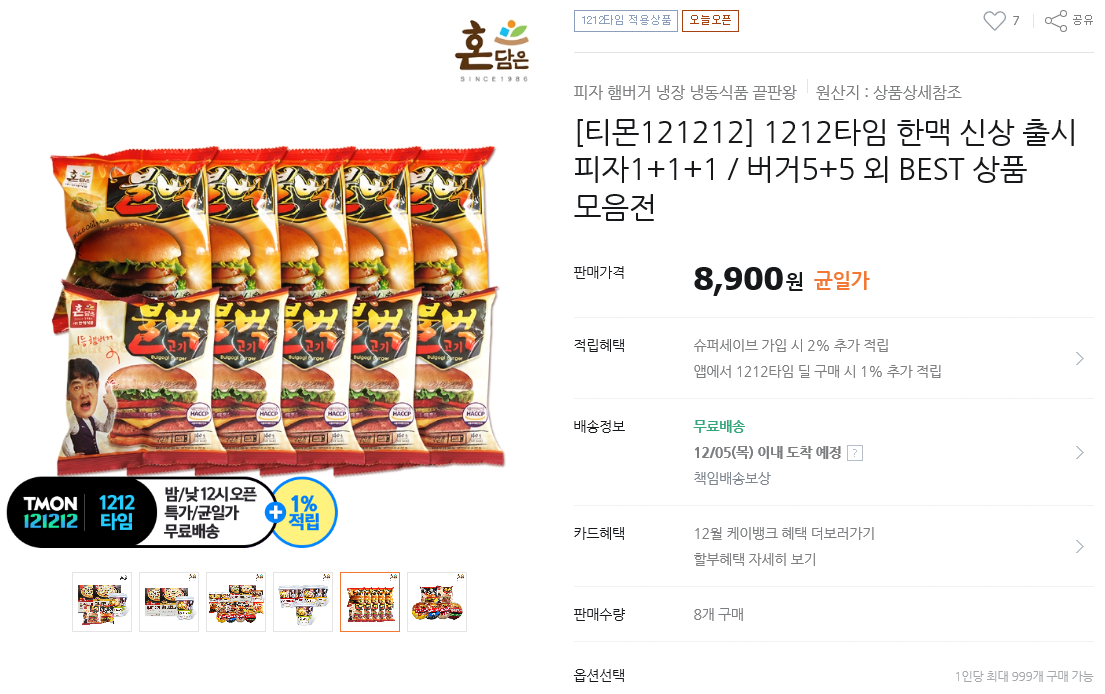1105x694 pixels.
Task: Click the heart wishlist icon
Action: coord(994,20)
